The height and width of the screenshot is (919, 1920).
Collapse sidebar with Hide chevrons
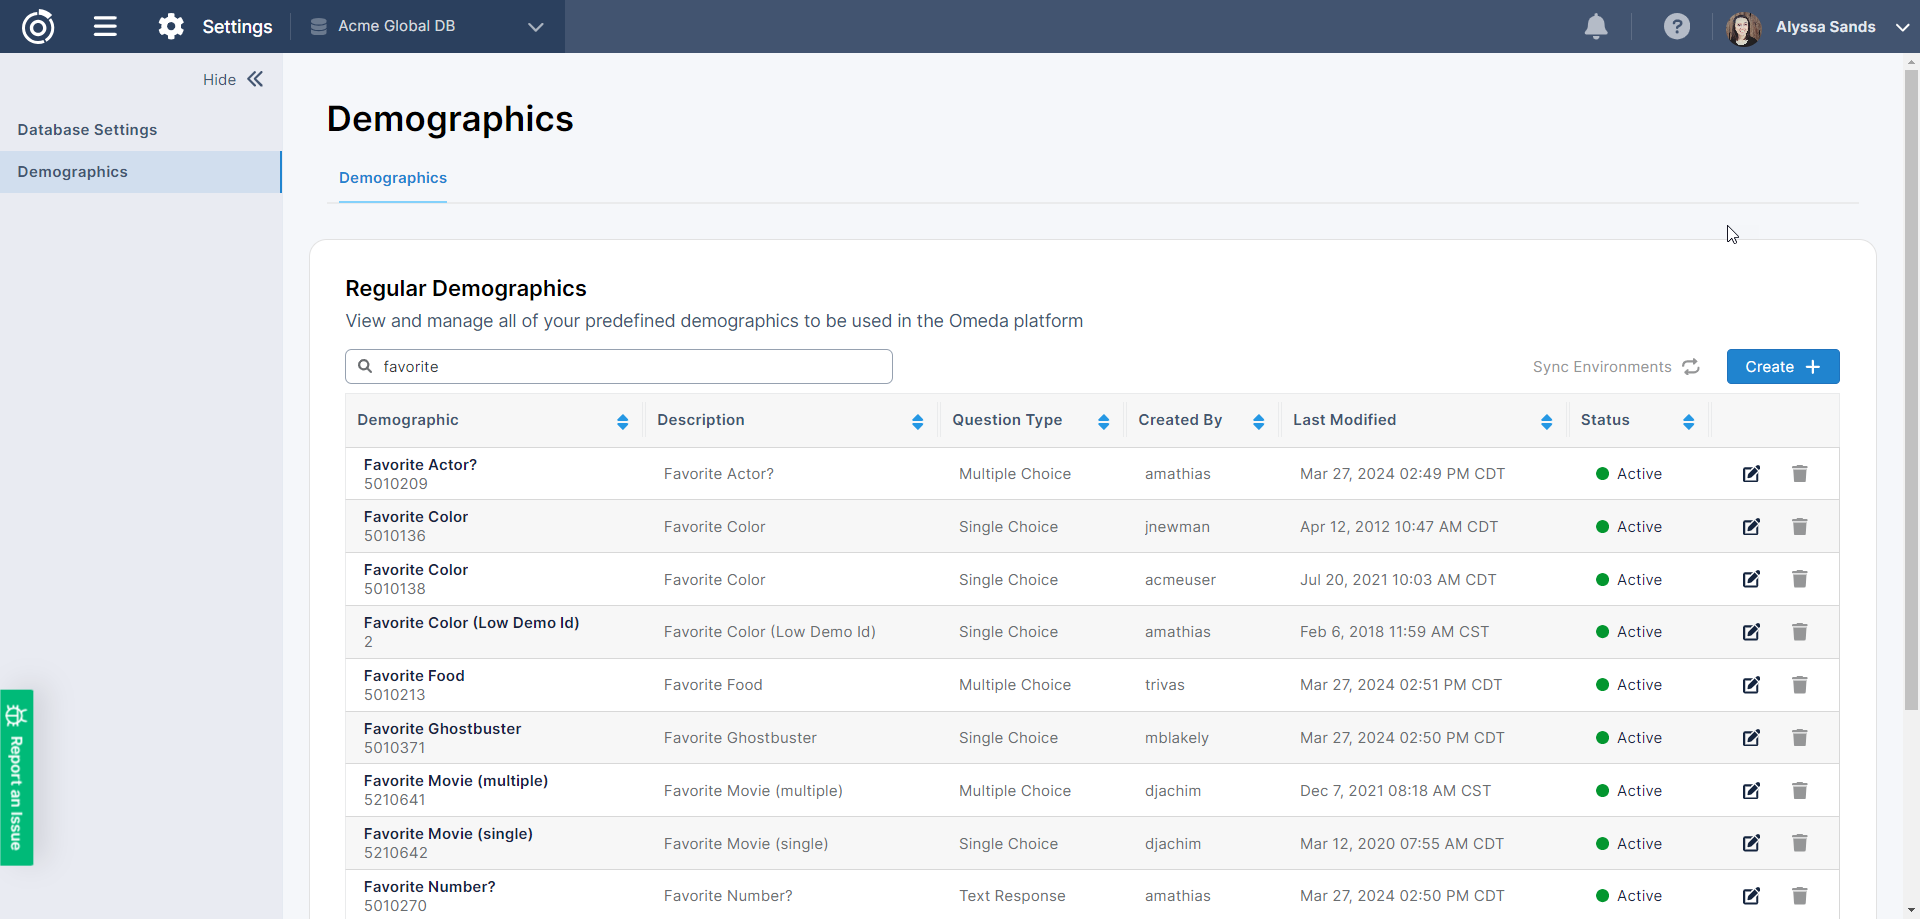pyautogui.click(x=255, y=79)
